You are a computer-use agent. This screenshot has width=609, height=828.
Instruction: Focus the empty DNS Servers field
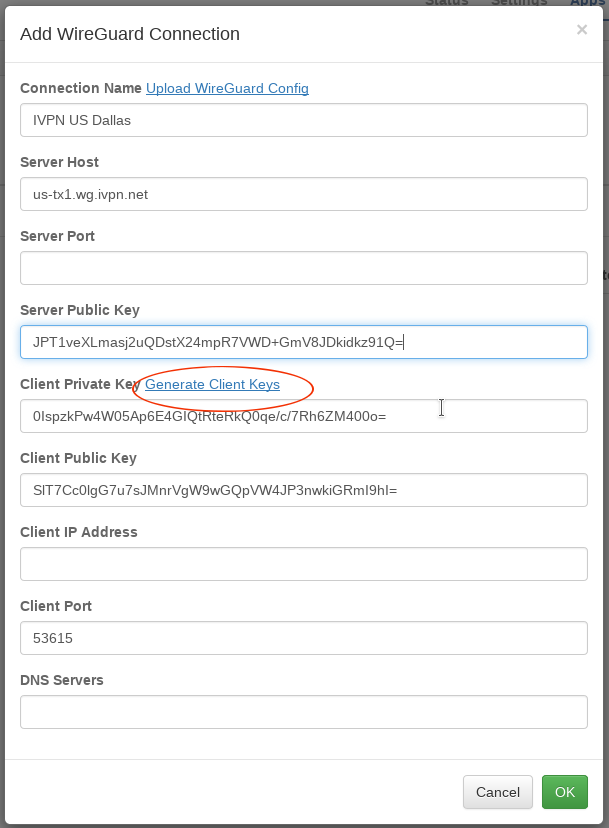point(303,712)
